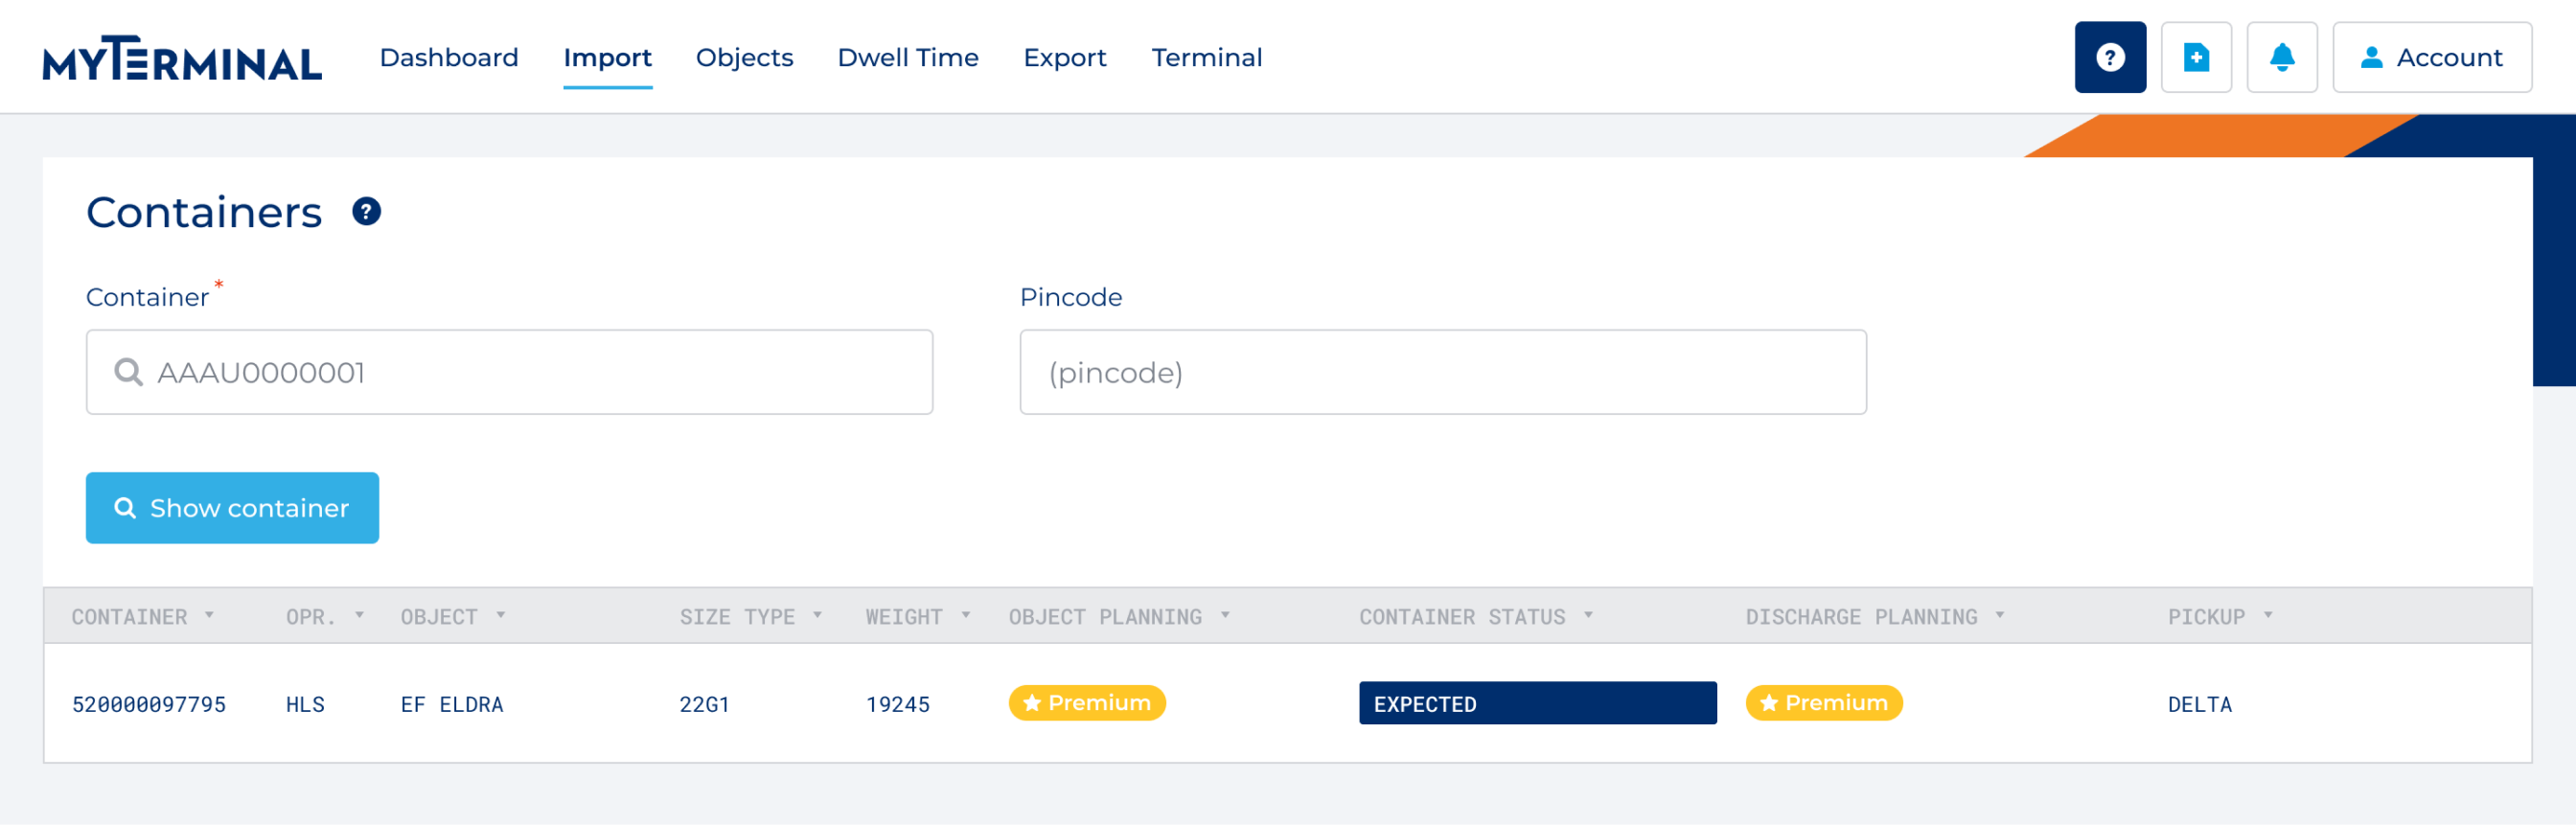Sort by the Weight column arrow
Screen dimensions: 2576x825
click(966, 616)
